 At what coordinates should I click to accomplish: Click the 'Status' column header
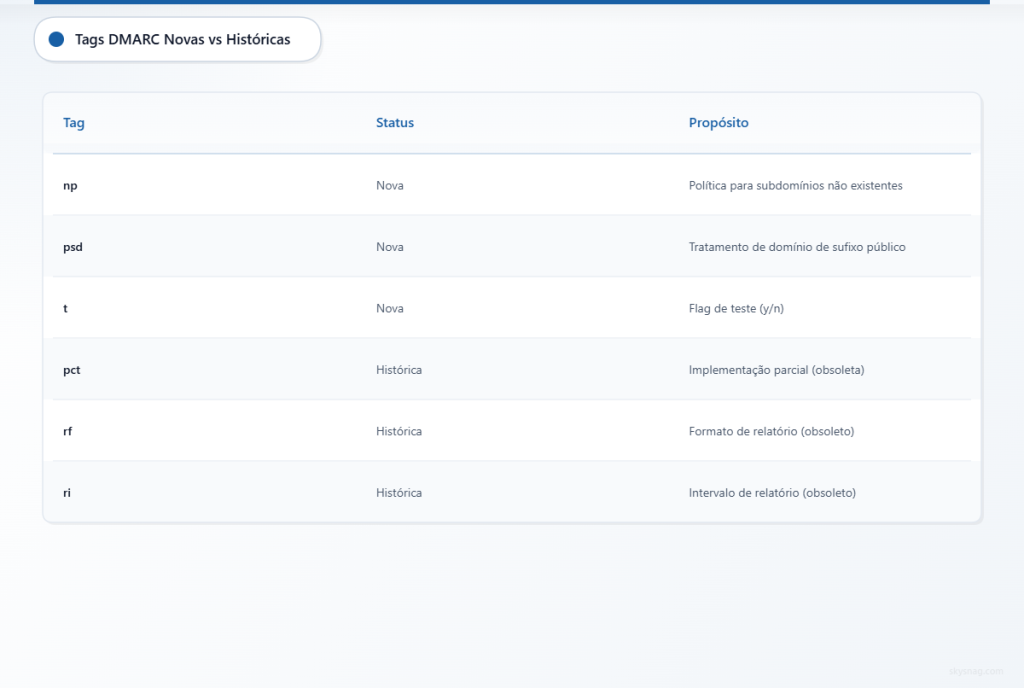tap(394, 123)
